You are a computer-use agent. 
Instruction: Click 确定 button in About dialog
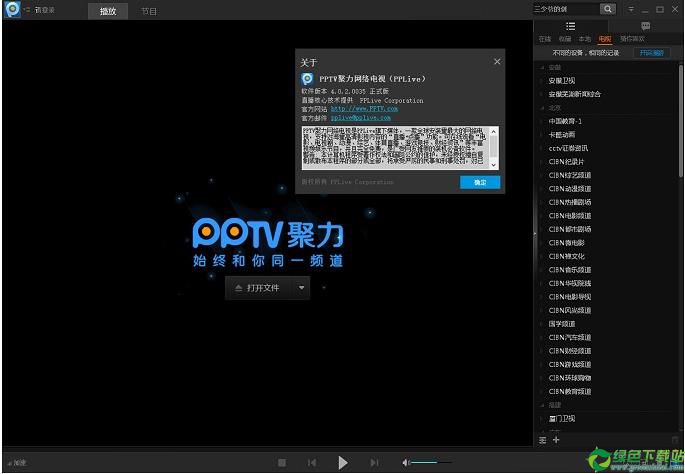(479, 182)
